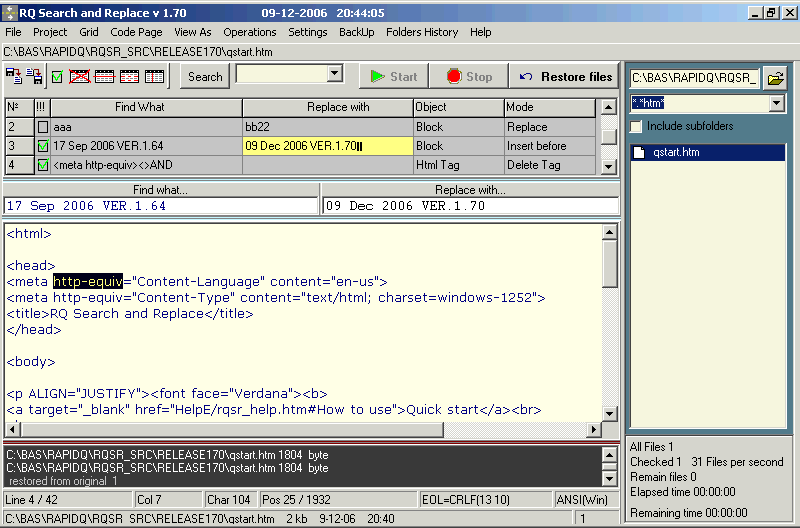
Task: Click the second disk icon in toolbar
Action: 34,76
